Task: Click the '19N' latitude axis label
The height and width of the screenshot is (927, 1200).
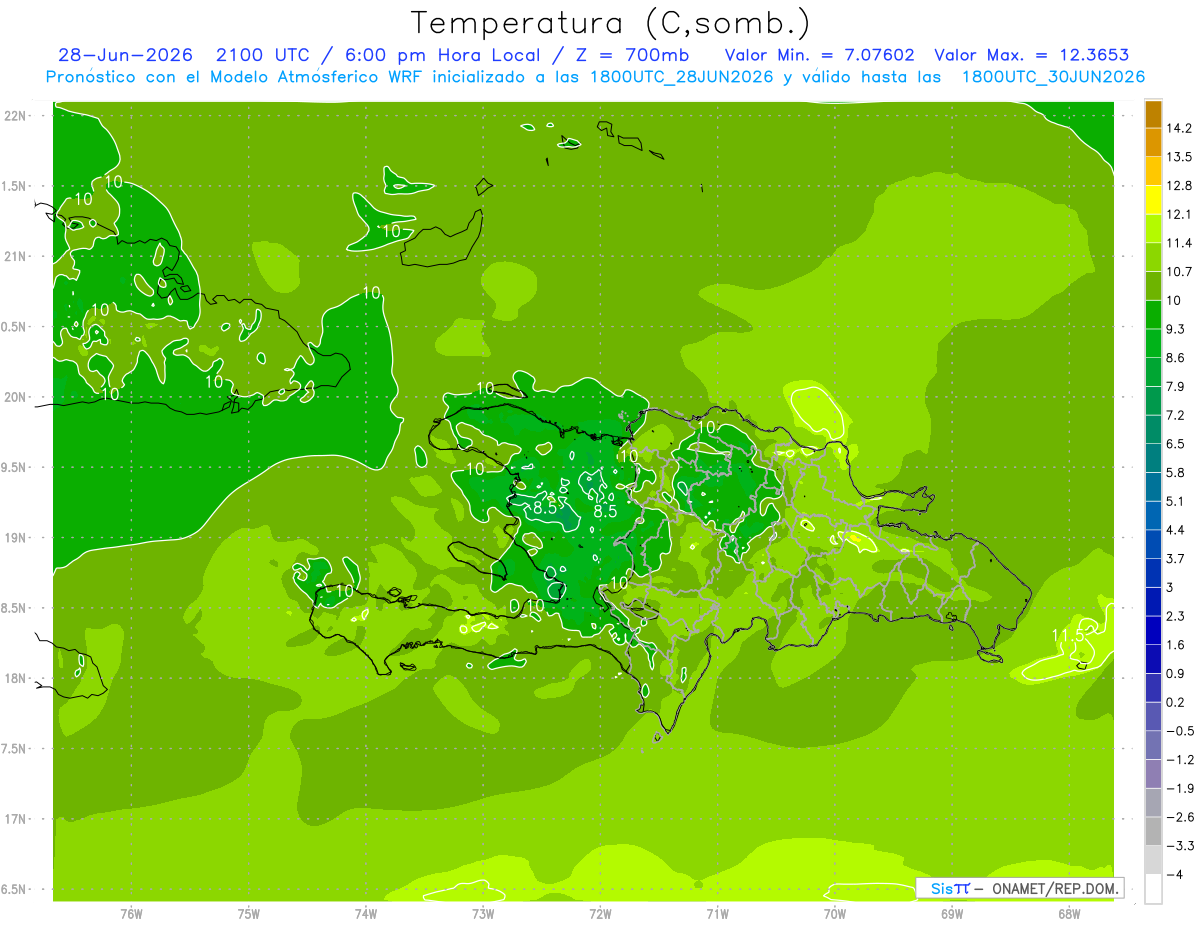Action: (x=16, y=538)
